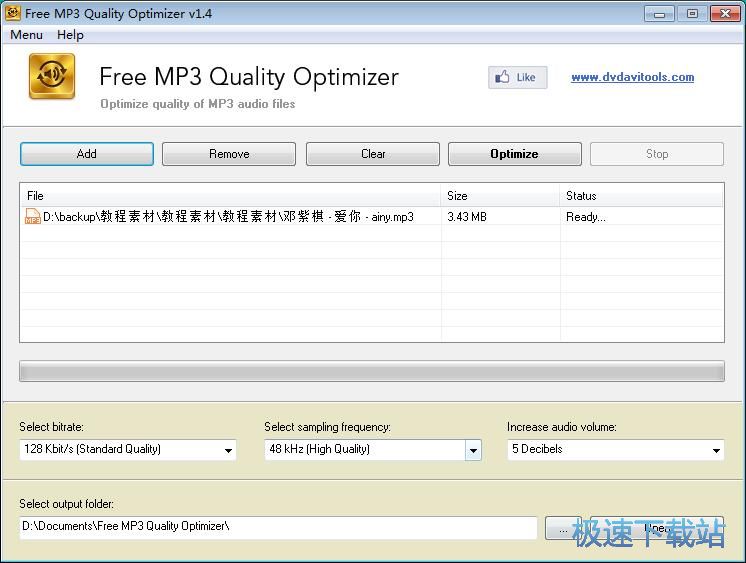Open the Help menu
This screenshot has height=563, width=746.
click(x=70, y=35)
